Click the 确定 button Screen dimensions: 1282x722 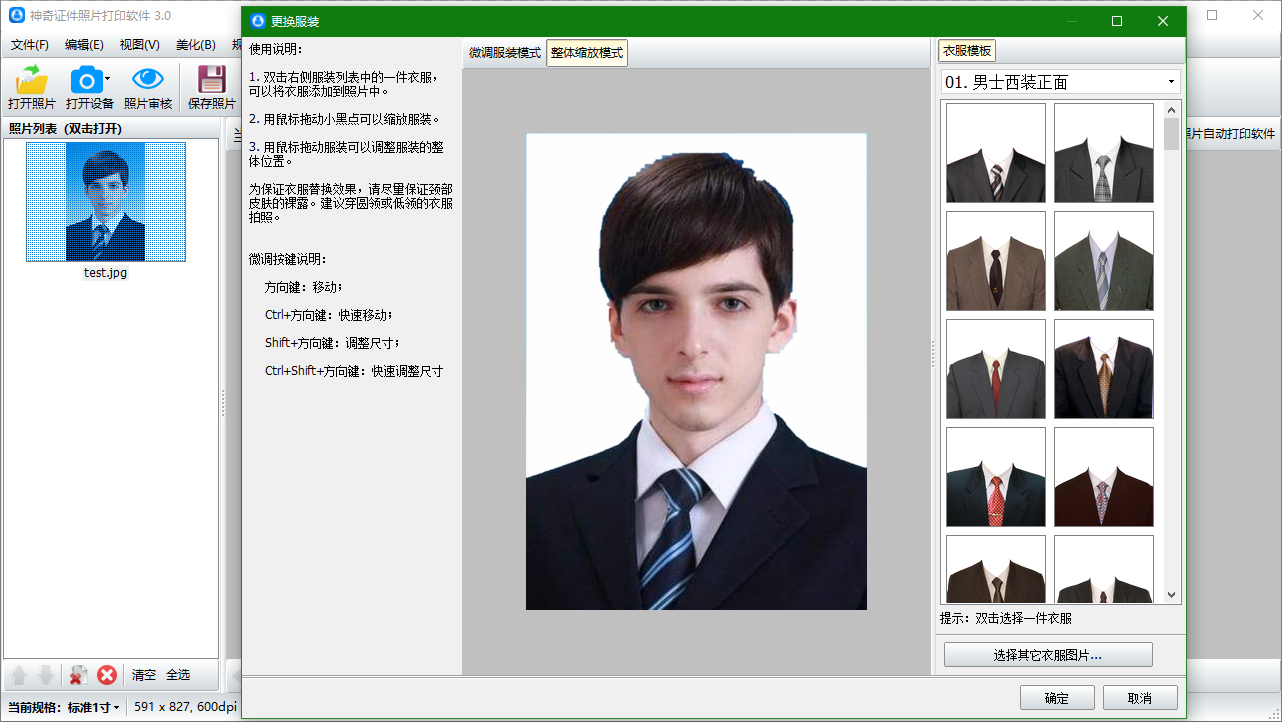pyautogui.click(x=1056, y=698)
